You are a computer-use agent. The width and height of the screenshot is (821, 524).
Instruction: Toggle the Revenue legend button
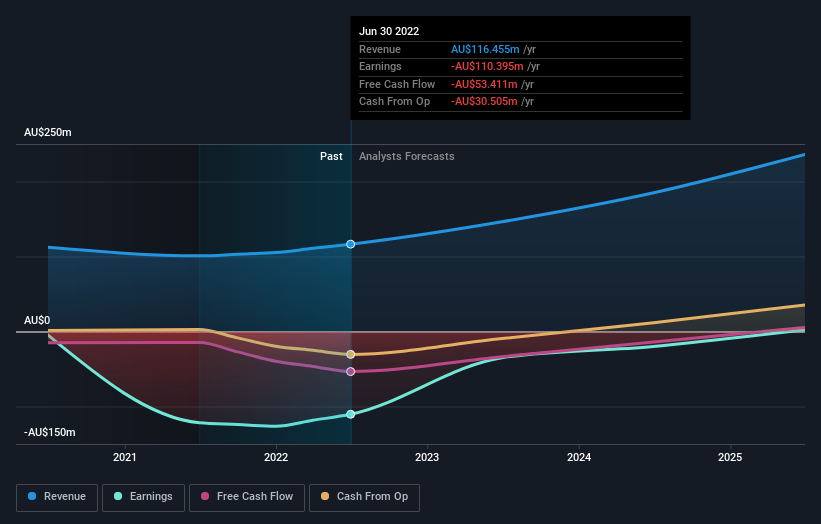(x=57, y=497)
